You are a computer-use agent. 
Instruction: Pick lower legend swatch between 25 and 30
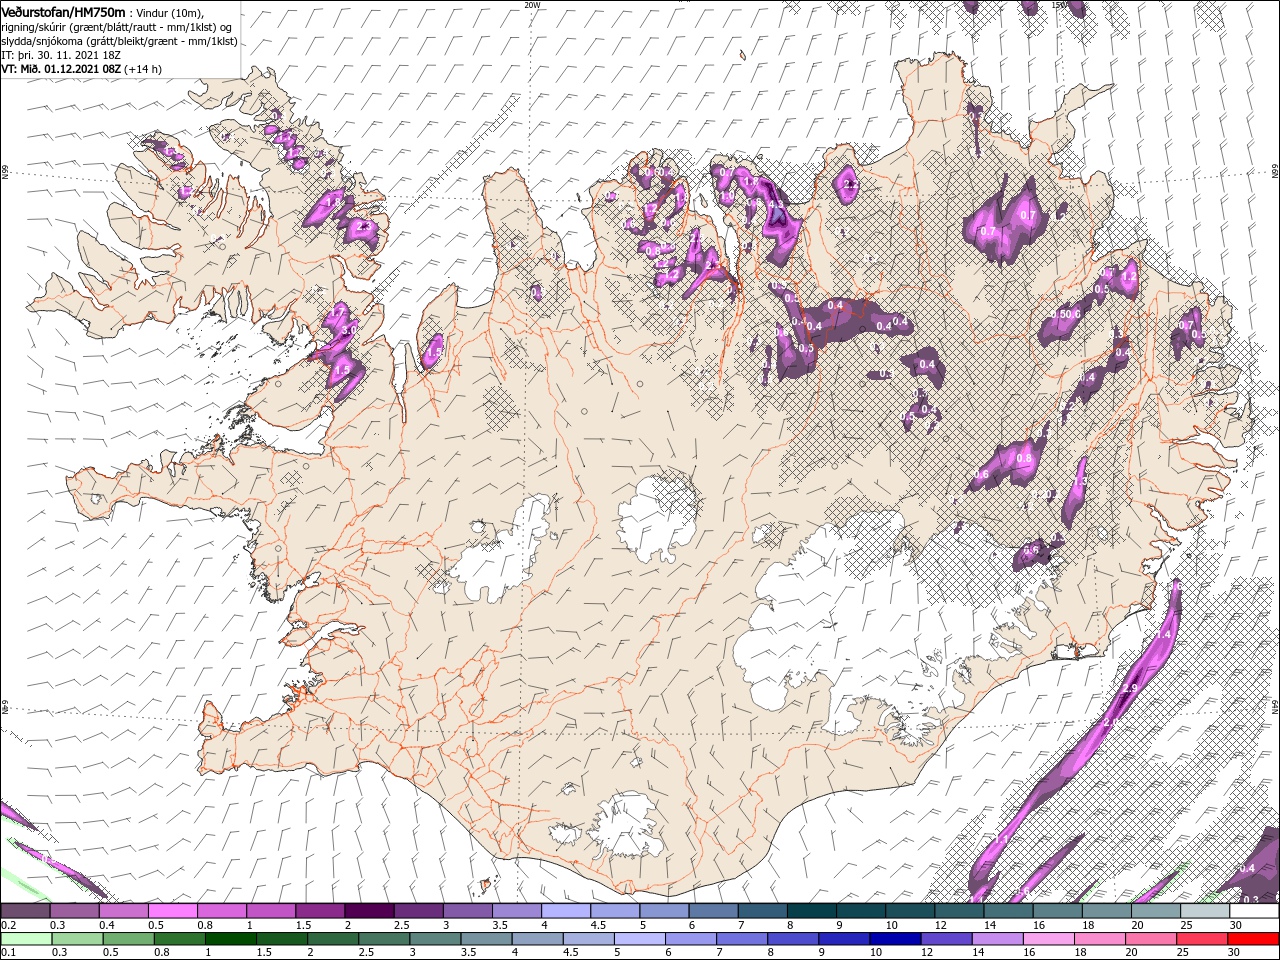1202,939
